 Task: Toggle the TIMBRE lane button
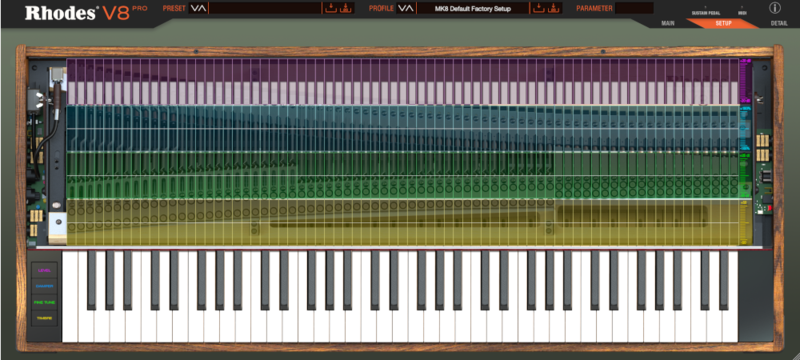click(x=44, y=318)
